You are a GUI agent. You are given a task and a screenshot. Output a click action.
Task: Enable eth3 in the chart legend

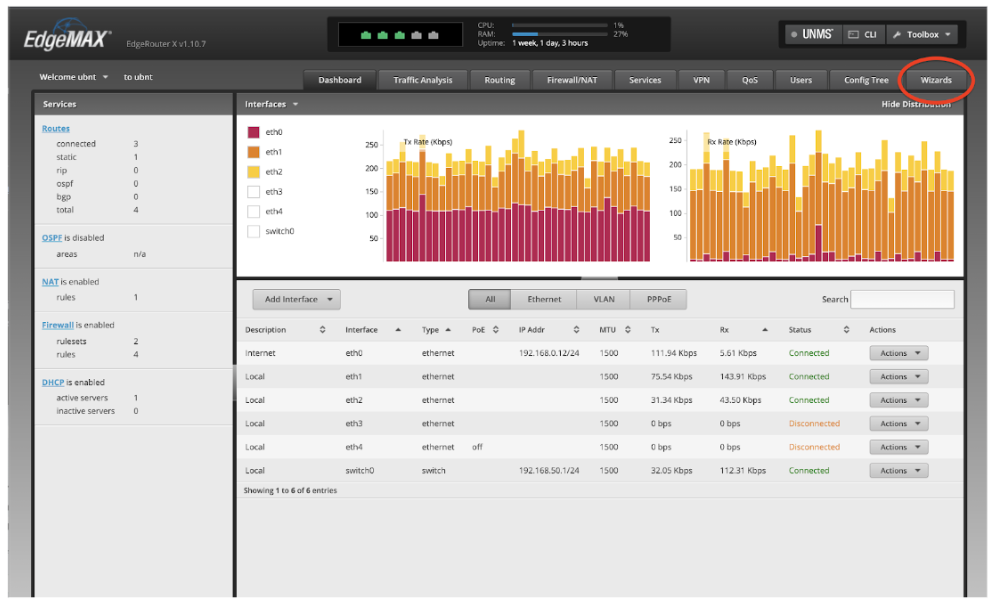(253, 190)
